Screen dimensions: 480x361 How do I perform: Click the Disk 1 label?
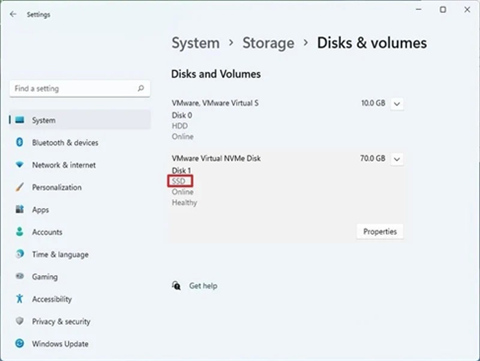[x=181, y=170]
